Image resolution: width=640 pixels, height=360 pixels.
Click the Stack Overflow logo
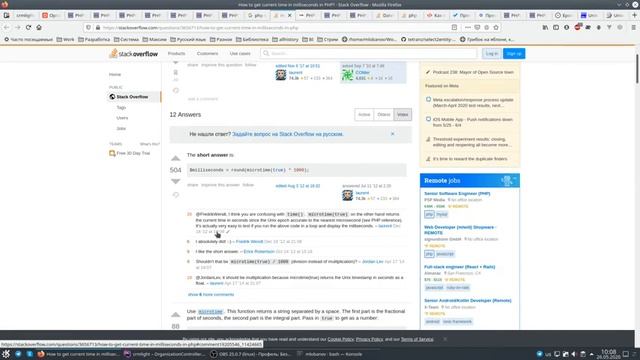133,53
